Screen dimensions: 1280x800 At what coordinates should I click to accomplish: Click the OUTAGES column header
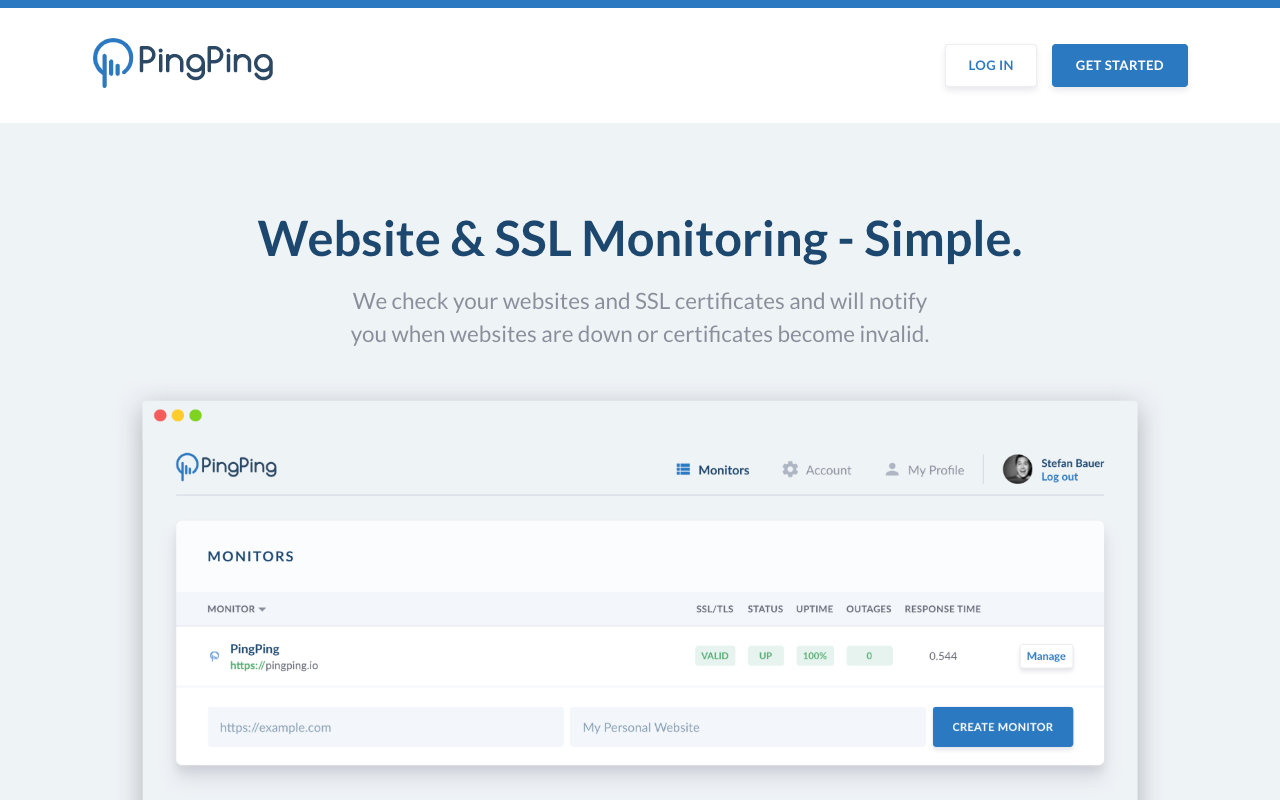tap(869, 609)
